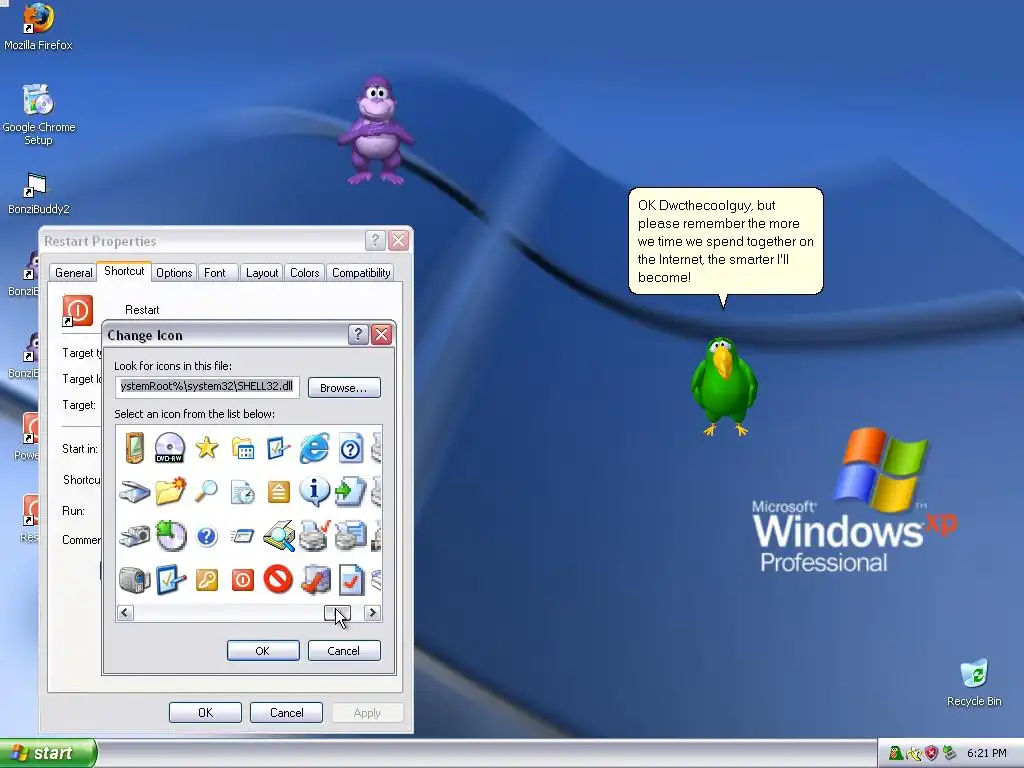Select the handheld PDA device icon
The width and height of the screenshot is (1024, 768).
tap(135, 448)
